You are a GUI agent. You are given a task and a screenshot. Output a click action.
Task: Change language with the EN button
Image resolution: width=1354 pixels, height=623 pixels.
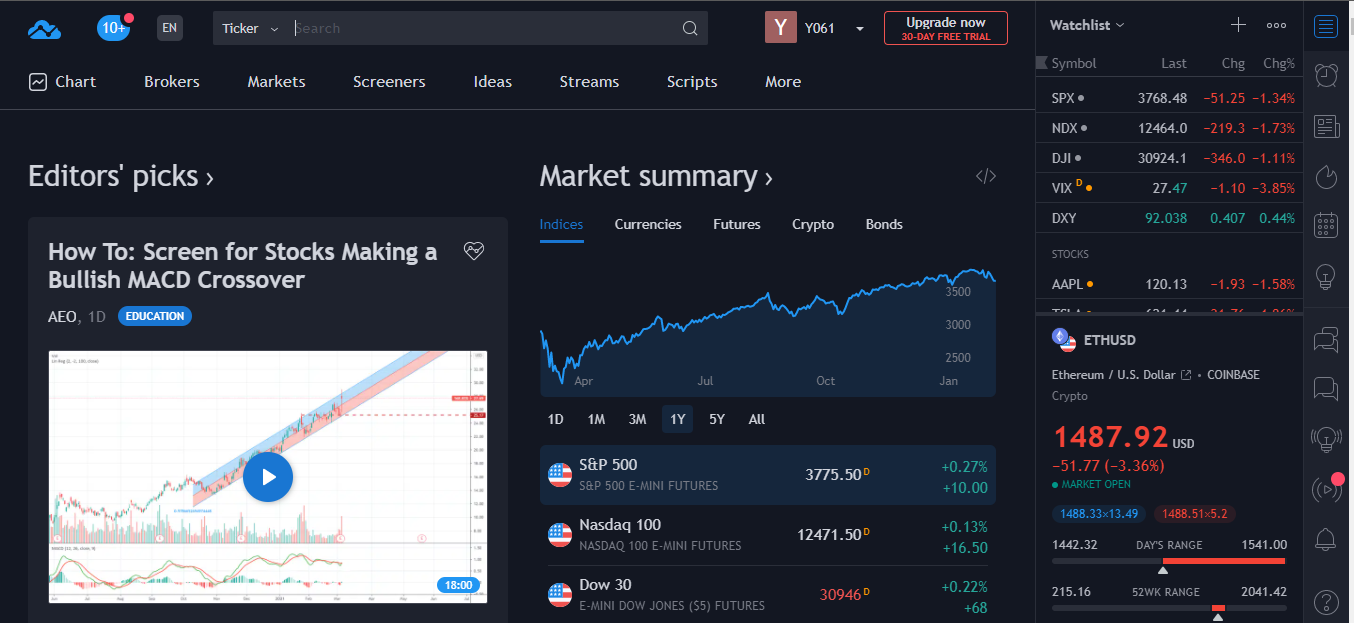click(170, 28)
